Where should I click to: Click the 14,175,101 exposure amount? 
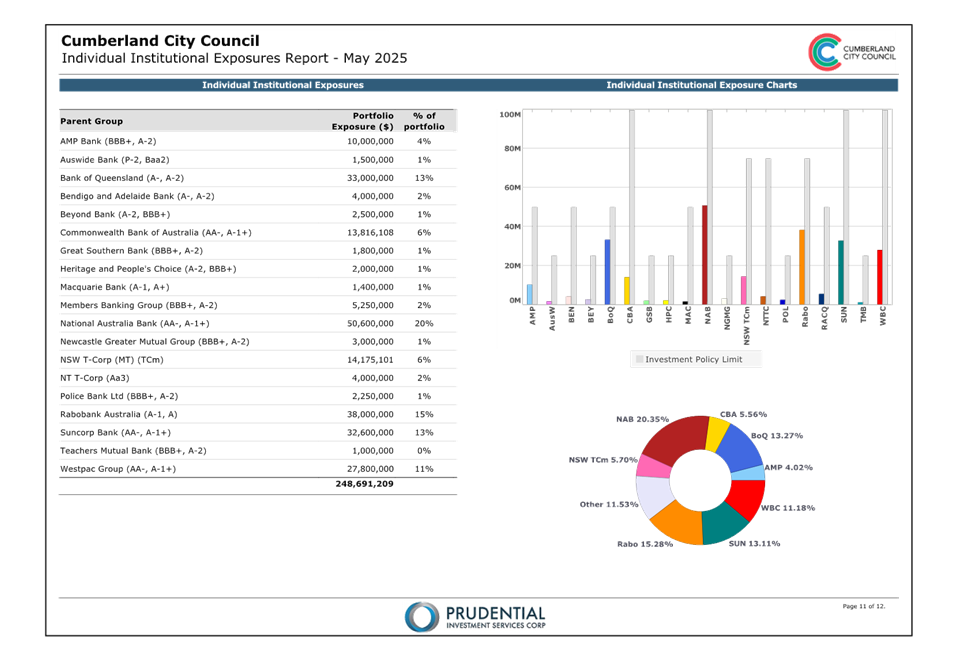click(x=370, y=360)
